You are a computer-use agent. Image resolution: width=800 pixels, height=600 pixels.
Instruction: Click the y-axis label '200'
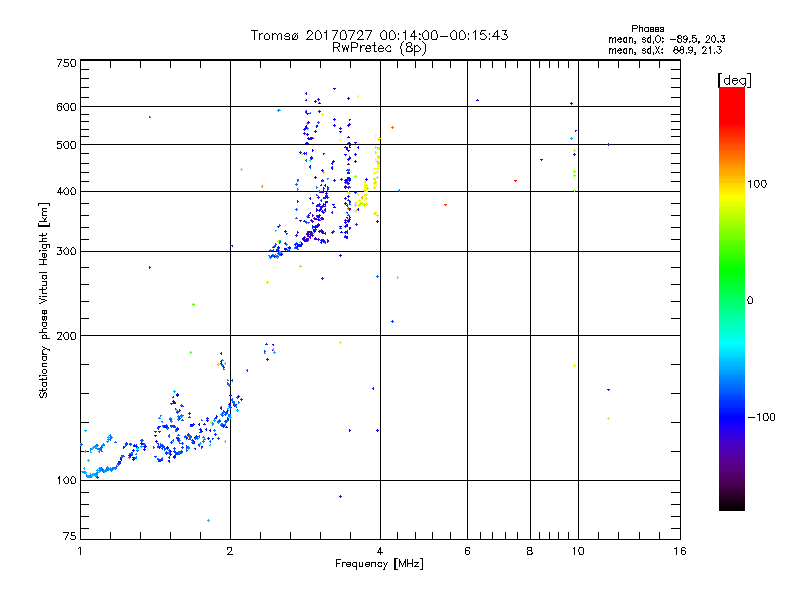(67, 336)
